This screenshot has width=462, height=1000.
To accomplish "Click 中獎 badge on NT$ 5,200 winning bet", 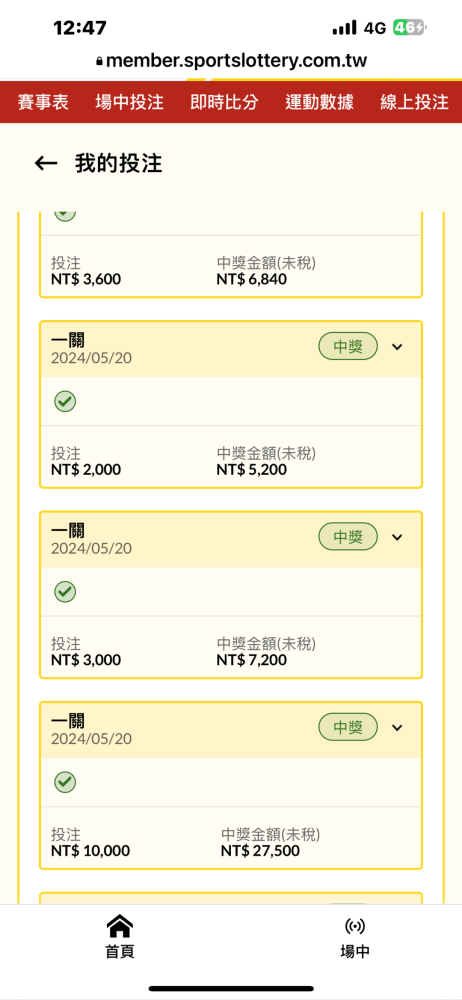I will coord(348,347).
